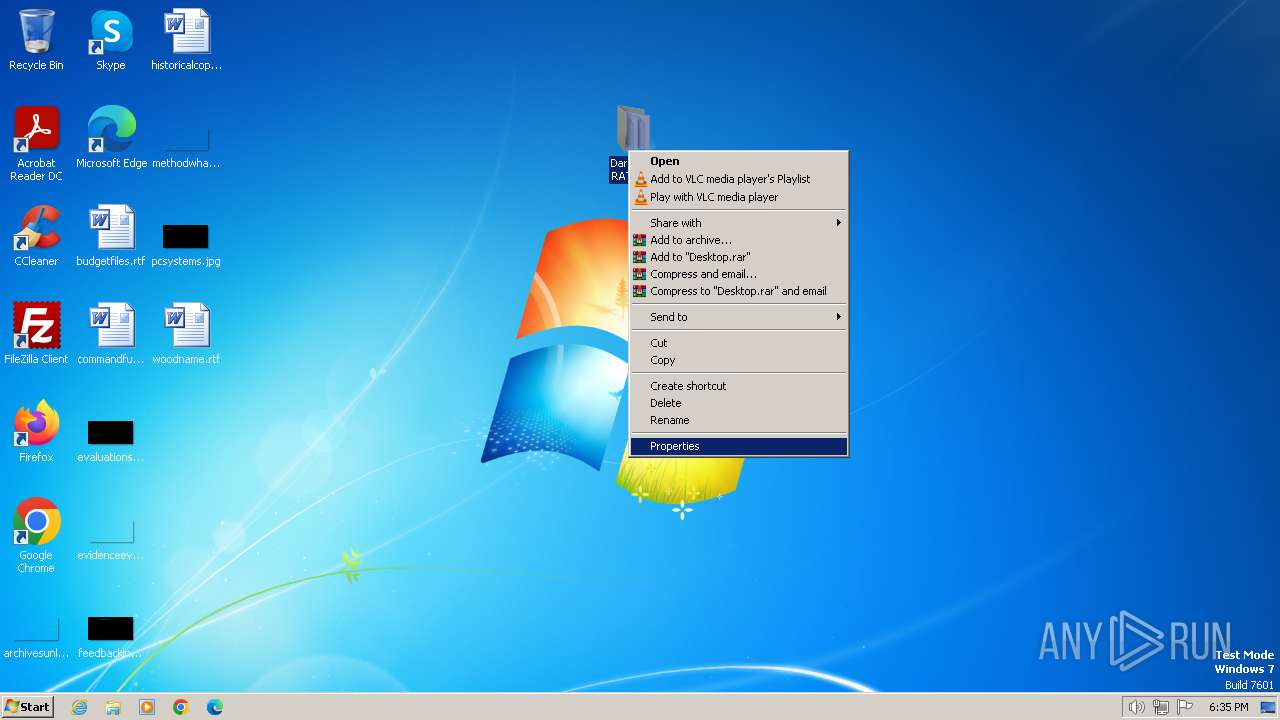Expand the Share with submenu

739,223
